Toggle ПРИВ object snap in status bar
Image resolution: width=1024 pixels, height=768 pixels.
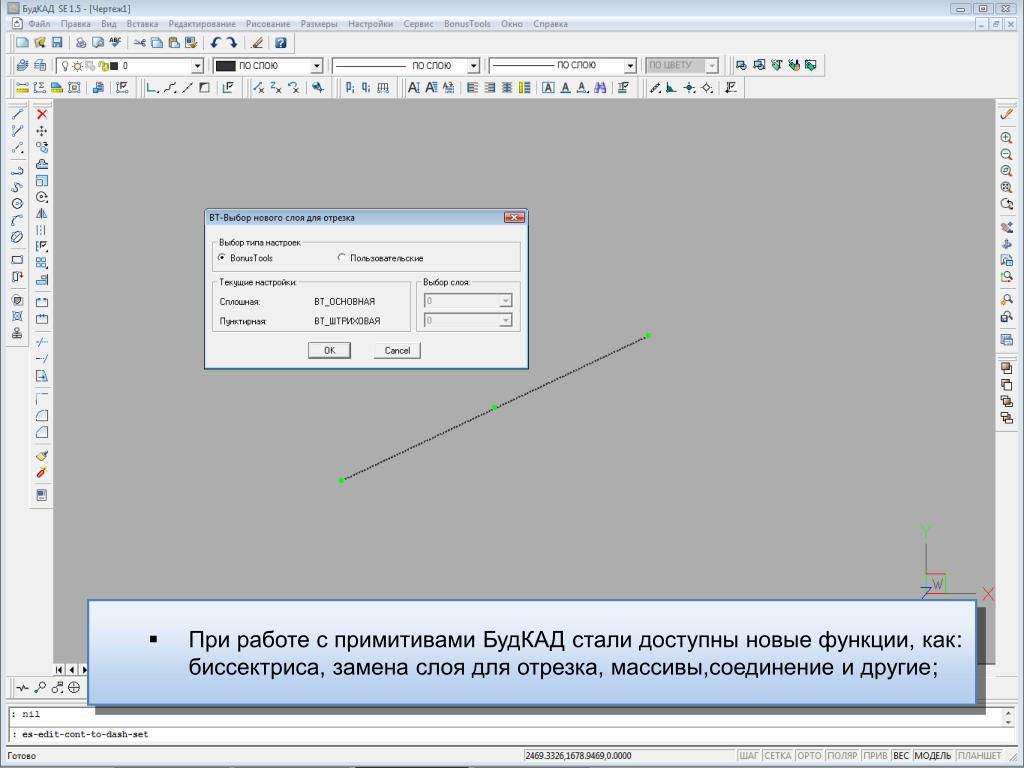pos(875,756)
